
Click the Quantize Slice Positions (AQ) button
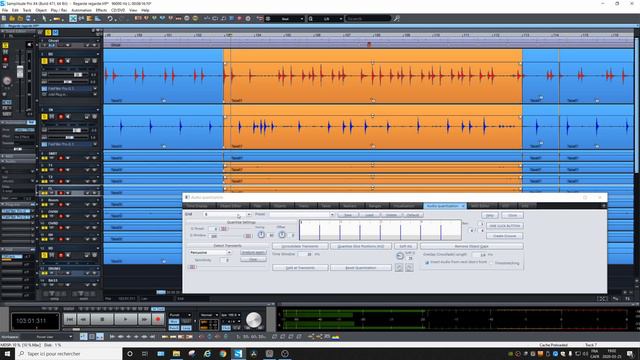pyautogui.click(x=360, y=246)
